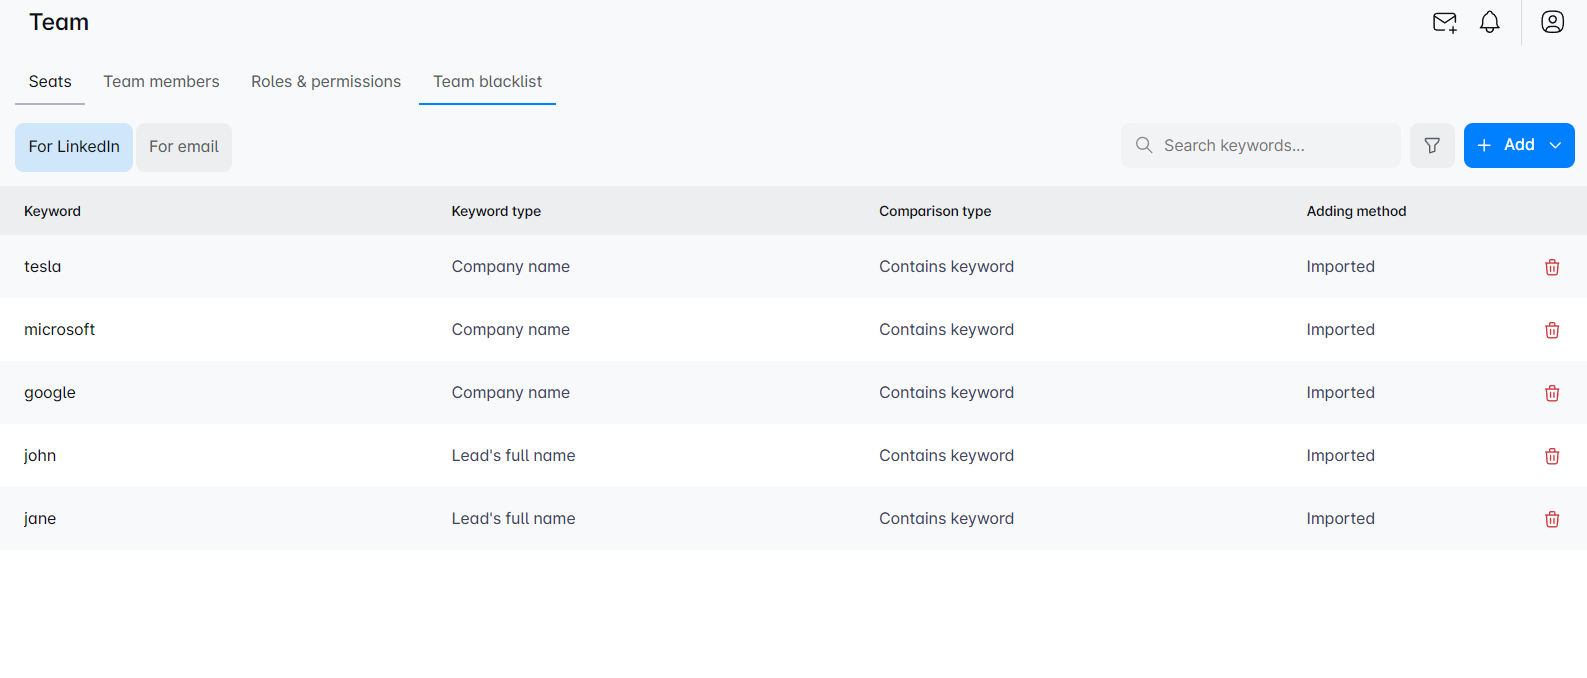This screenshot has height=678, width=1587.
Task: Remove the jane keyword row
Action: point(1551,519)
